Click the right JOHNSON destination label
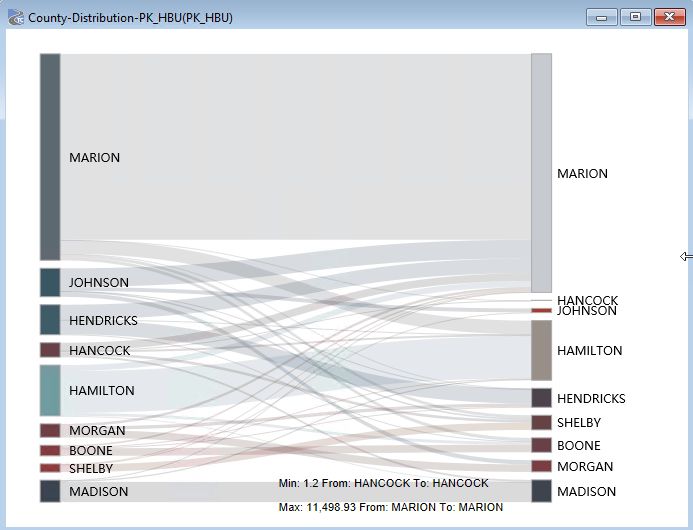Screen dimensions: 693x530 coord(587,311)
